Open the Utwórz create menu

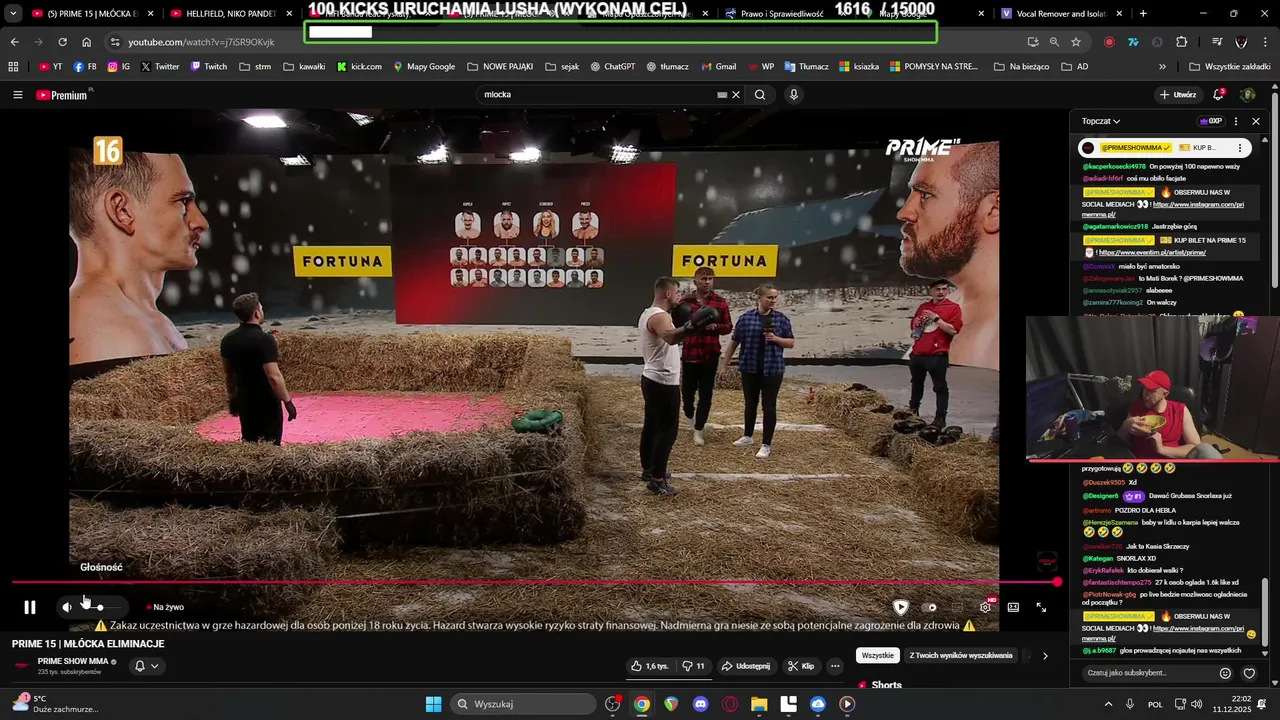[1178, 95]
